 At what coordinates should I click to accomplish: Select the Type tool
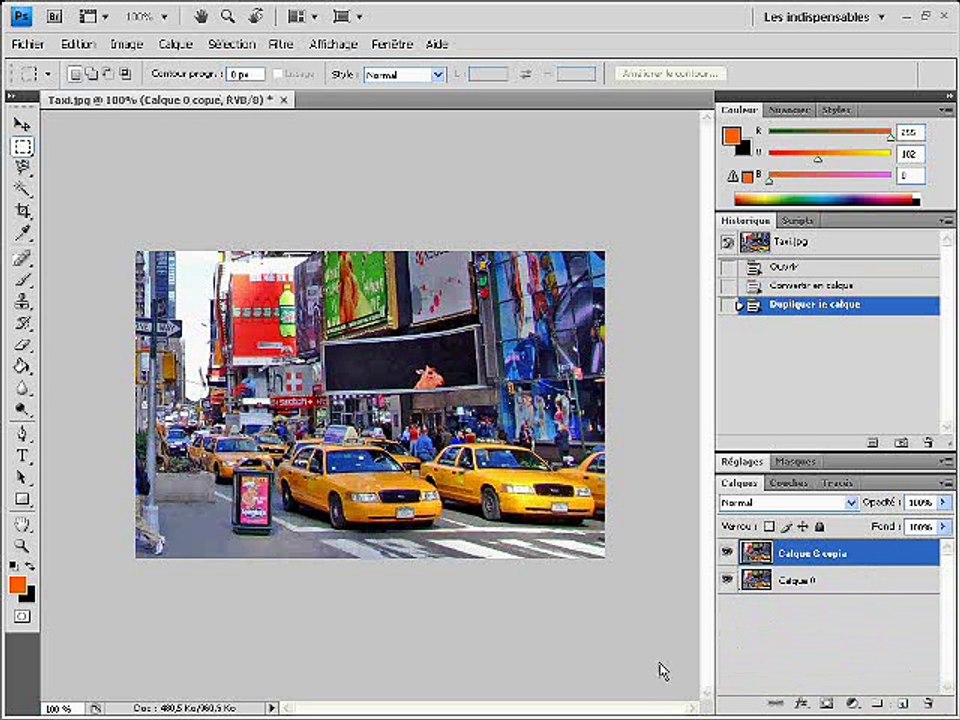23,456
